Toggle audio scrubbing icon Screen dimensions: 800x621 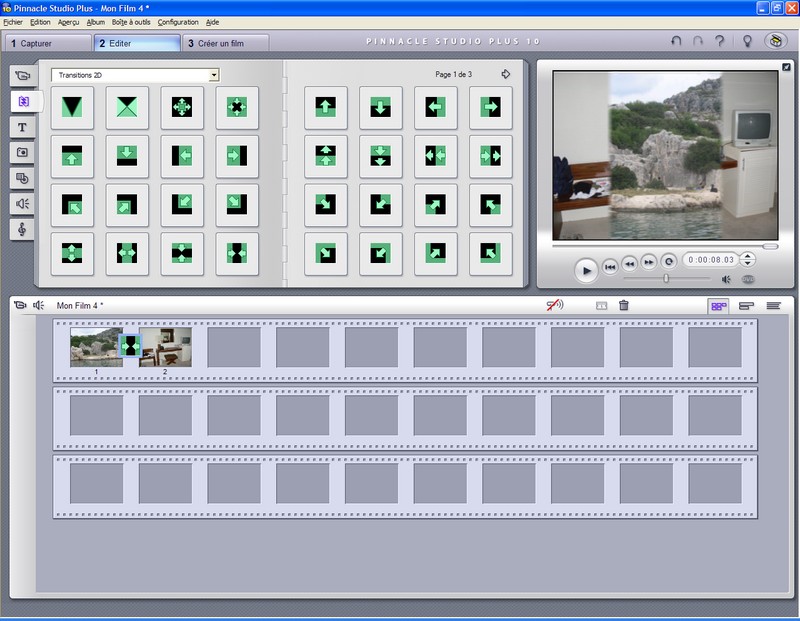(555, 305)
